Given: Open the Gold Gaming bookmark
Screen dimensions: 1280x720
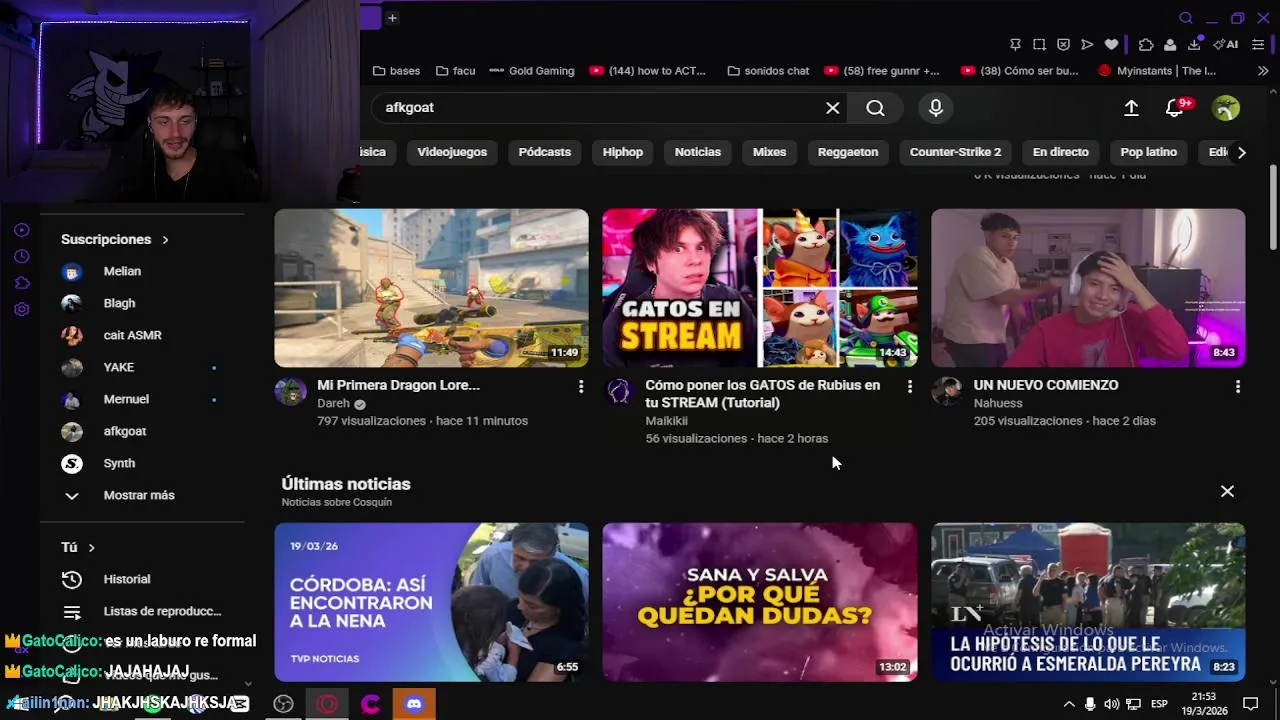Looking at the screenshot, I should [532, 71].
